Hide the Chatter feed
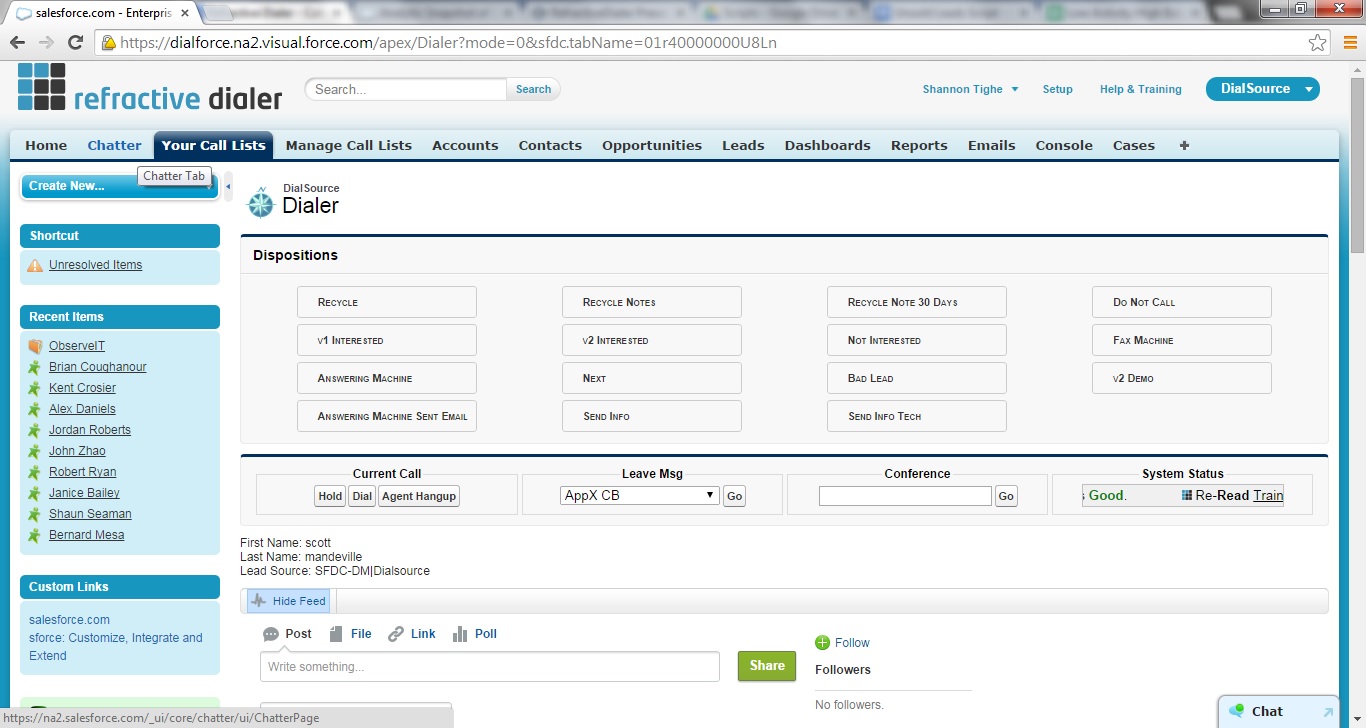The image size is (1366, 728). click(x=289, y=601)
